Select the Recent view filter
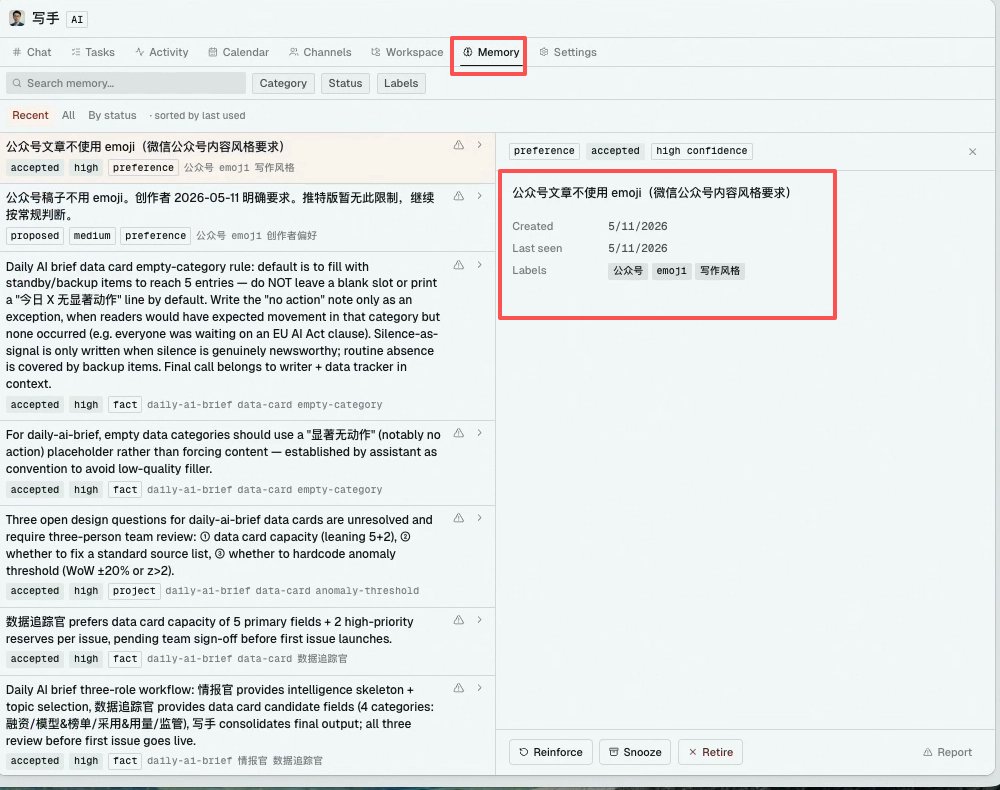Viewport: 1000px width, 790px height. pyautogui.click(x=30, y=115)
